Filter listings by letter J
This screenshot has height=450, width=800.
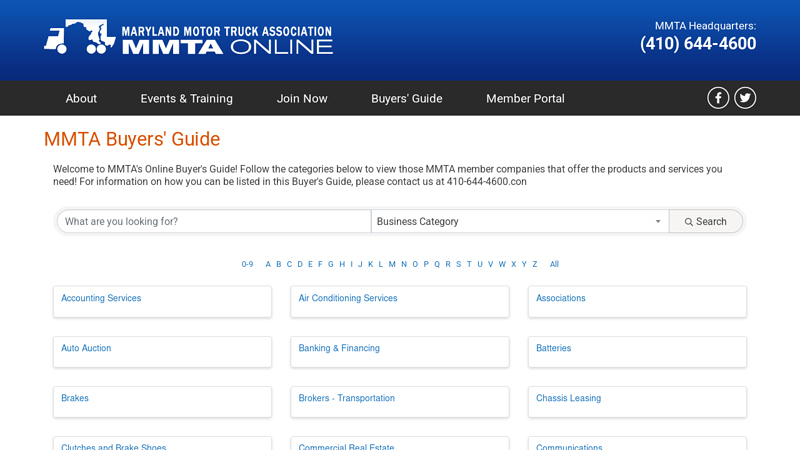pos(360,264)
